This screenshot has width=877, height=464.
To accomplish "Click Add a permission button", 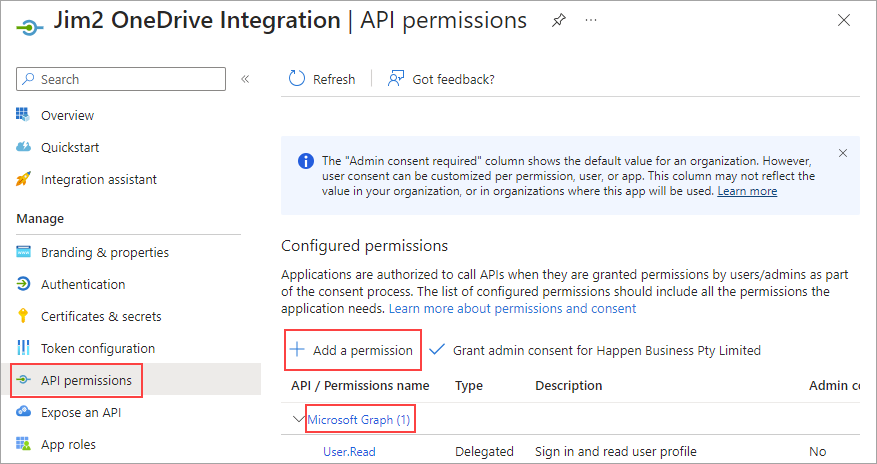I will pyautogui.click(x=352, y=350).
